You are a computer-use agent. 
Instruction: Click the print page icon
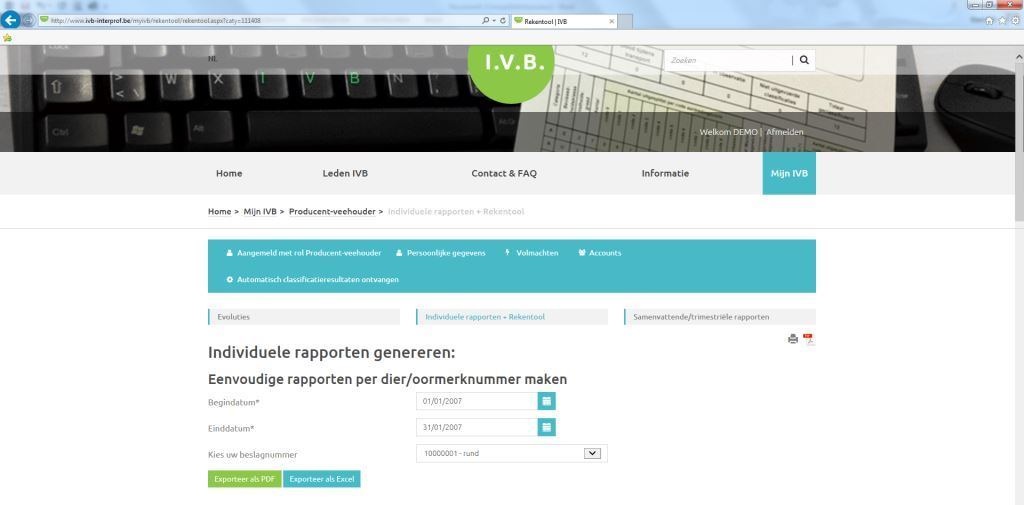click(793, 339)
